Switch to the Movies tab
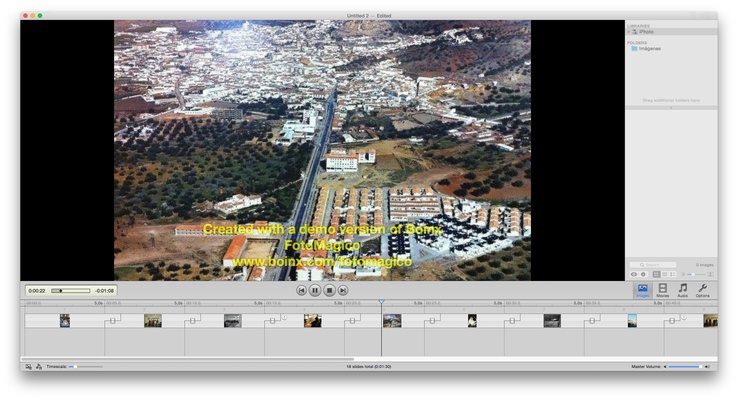The image size is (738, 400). 662,290
